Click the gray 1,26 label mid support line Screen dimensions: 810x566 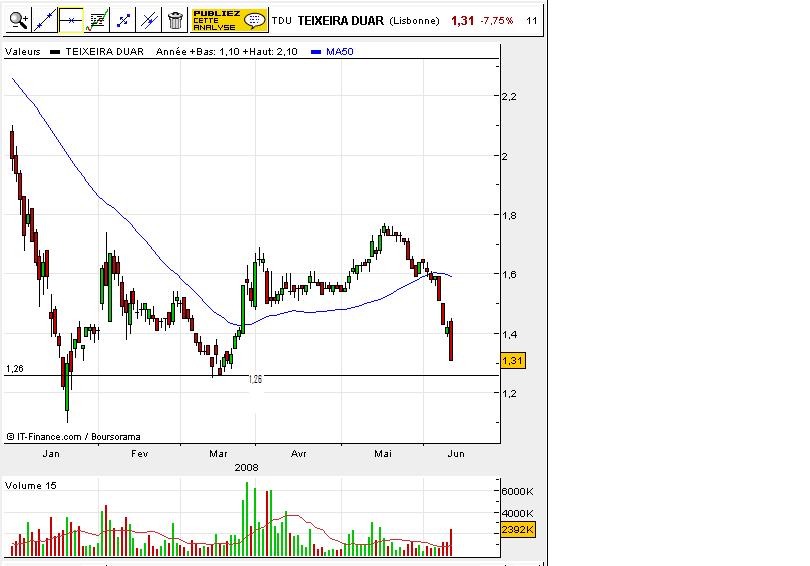click(255, 380)
